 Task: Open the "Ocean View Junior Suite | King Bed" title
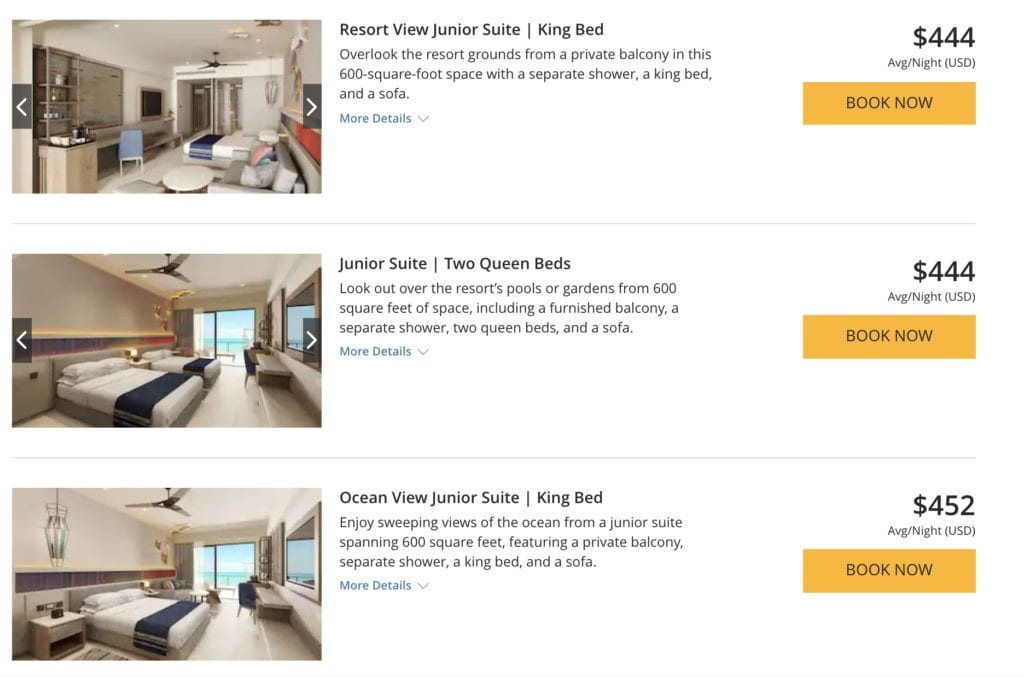[x=471, y=498]
